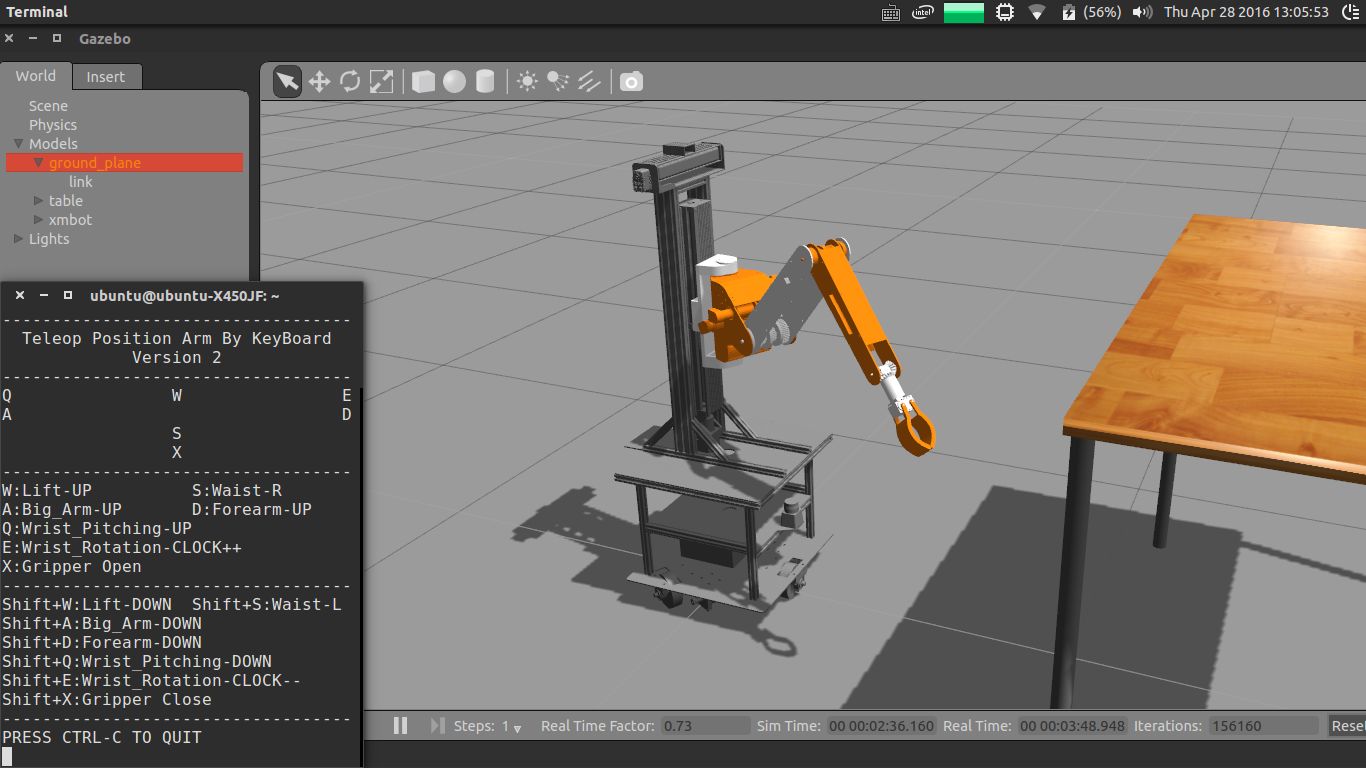Collapse the Models tree node
The image size is (1366, 768).
pos(19,144)
